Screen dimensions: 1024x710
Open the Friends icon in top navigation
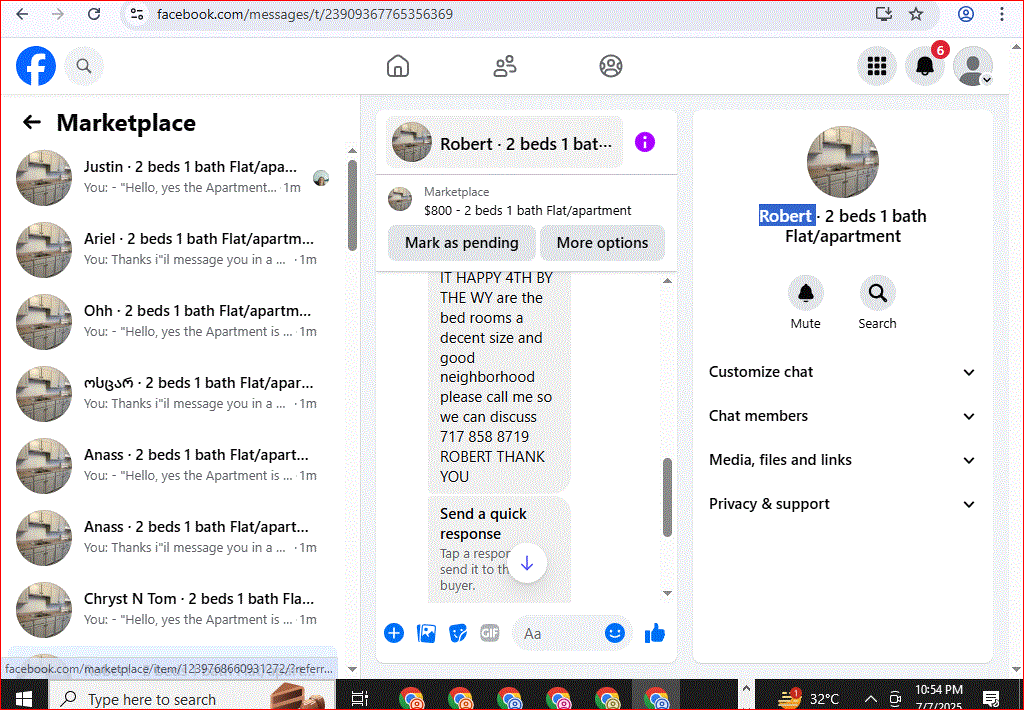click(x=505, y=66)
